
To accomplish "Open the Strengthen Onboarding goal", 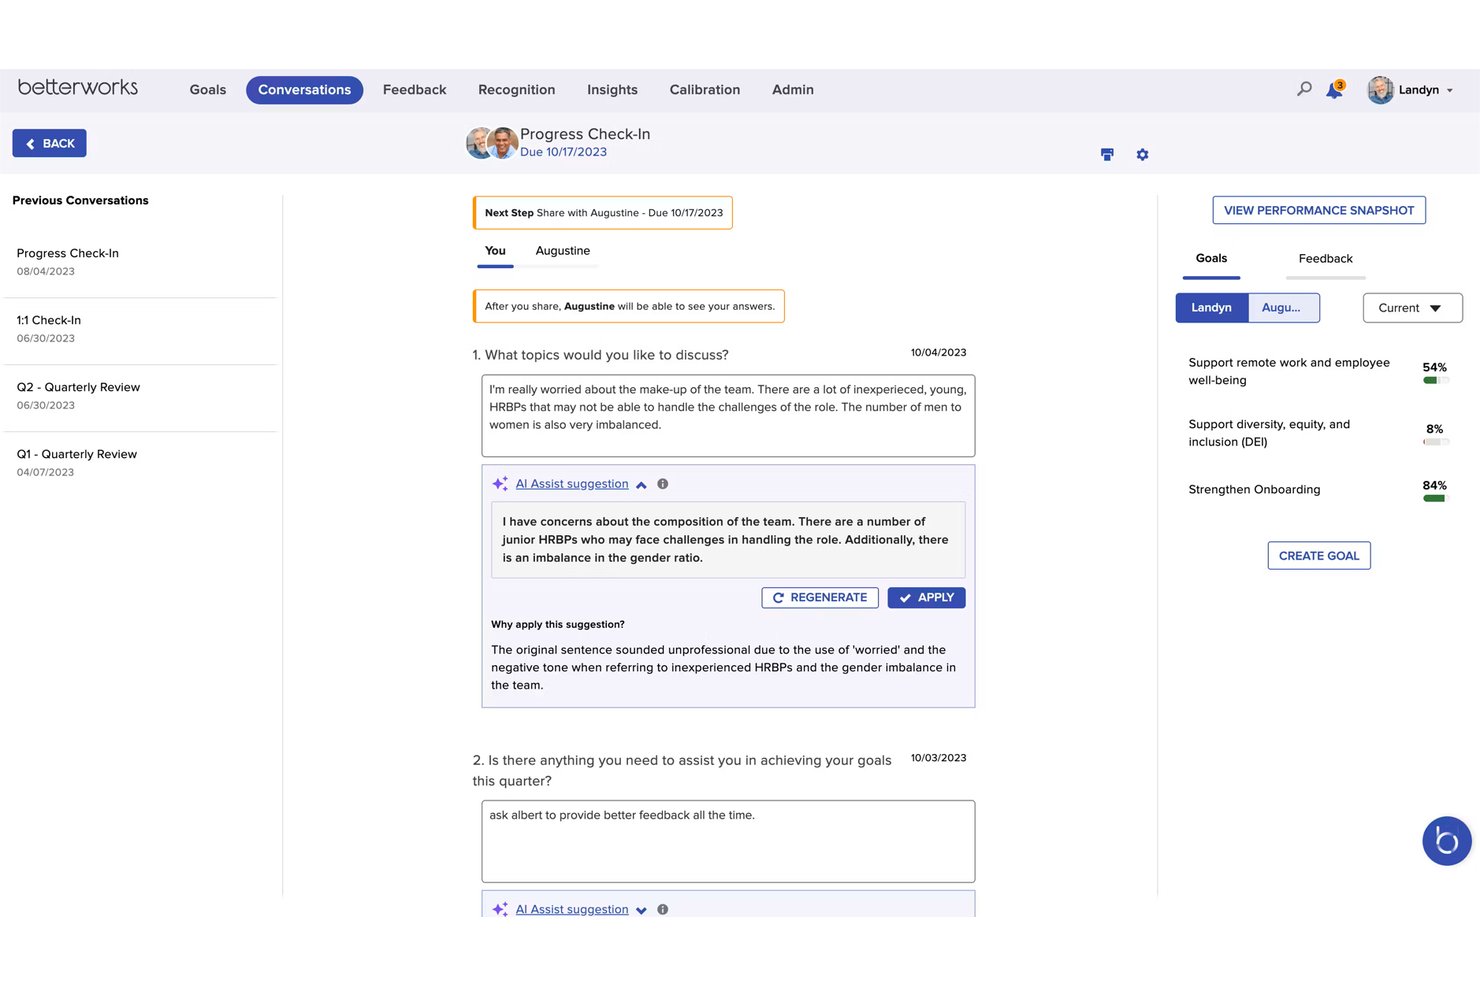I will [x=1254, y=490].
